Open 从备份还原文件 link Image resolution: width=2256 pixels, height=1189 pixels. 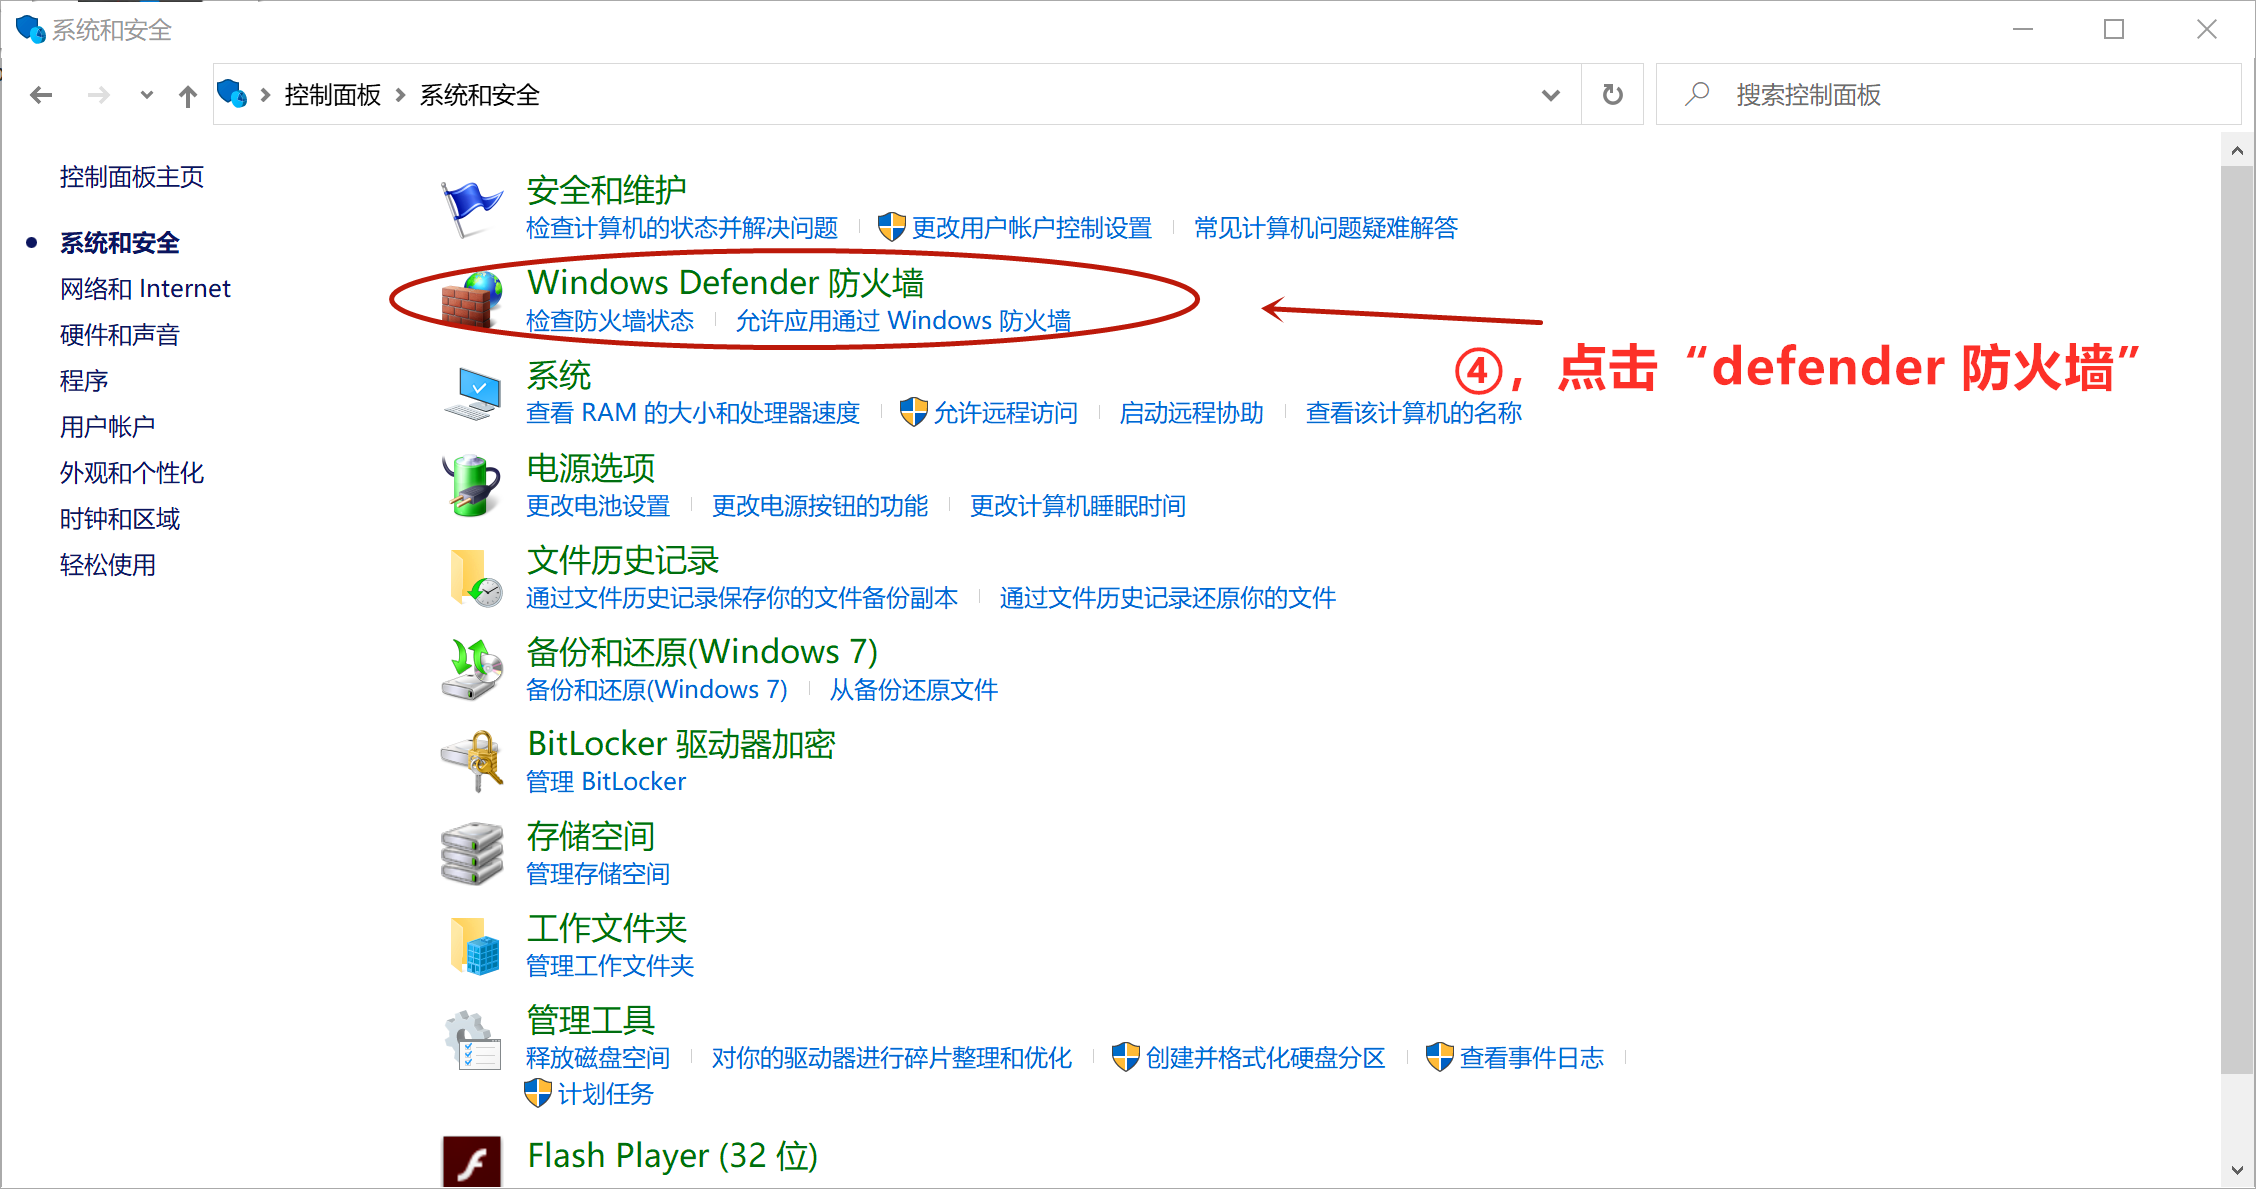tap(914, 690)
